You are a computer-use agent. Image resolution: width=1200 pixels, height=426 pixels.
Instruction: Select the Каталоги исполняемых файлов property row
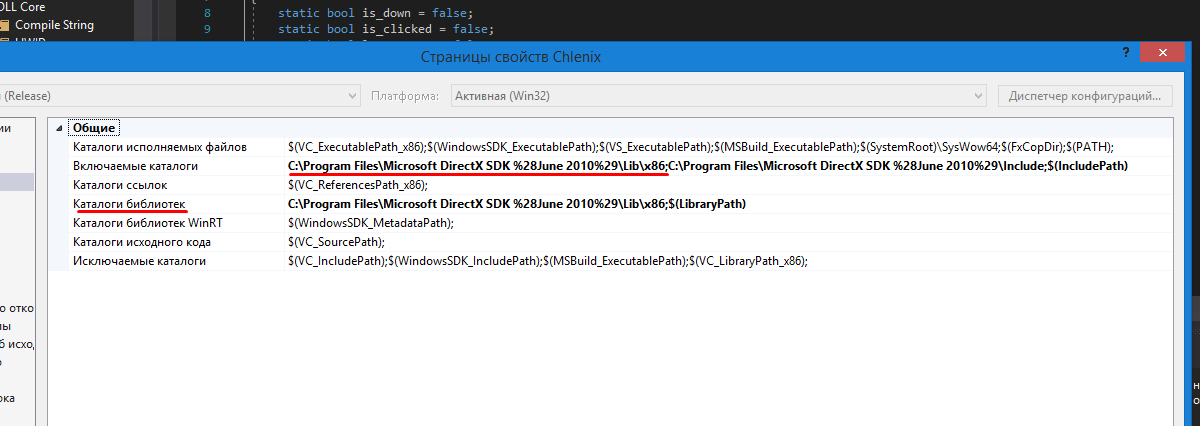(x=610, y=147)
